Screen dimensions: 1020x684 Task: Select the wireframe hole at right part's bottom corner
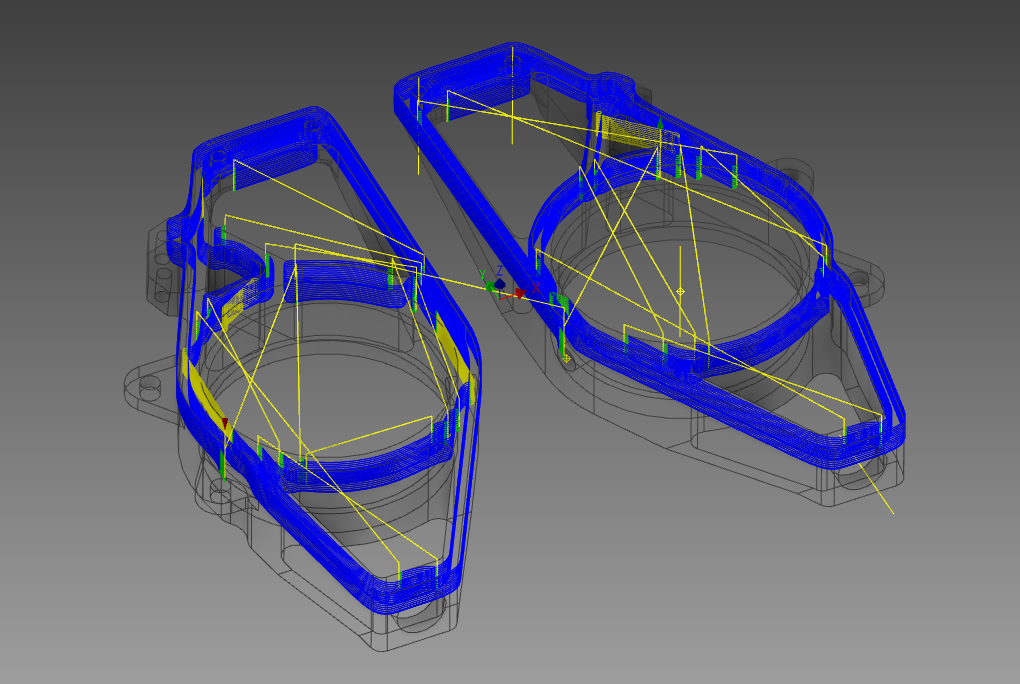pyautogui.click(x=858, y=476)
